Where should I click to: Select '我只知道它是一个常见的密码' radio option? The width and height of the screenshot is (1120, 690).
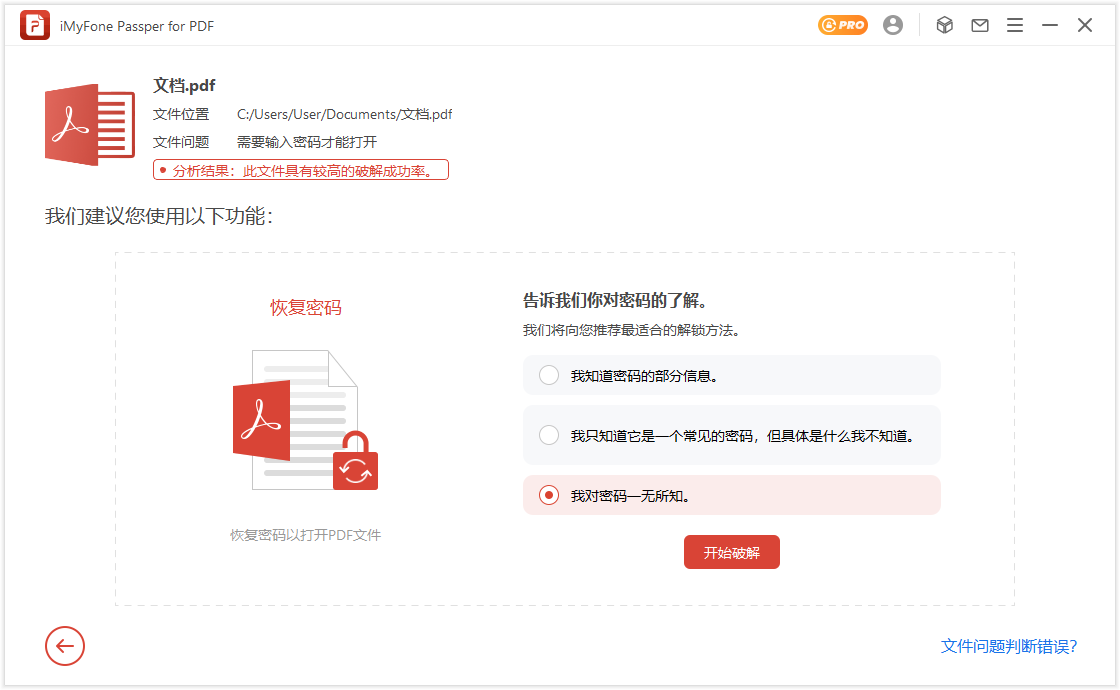[x=731, y=436]
